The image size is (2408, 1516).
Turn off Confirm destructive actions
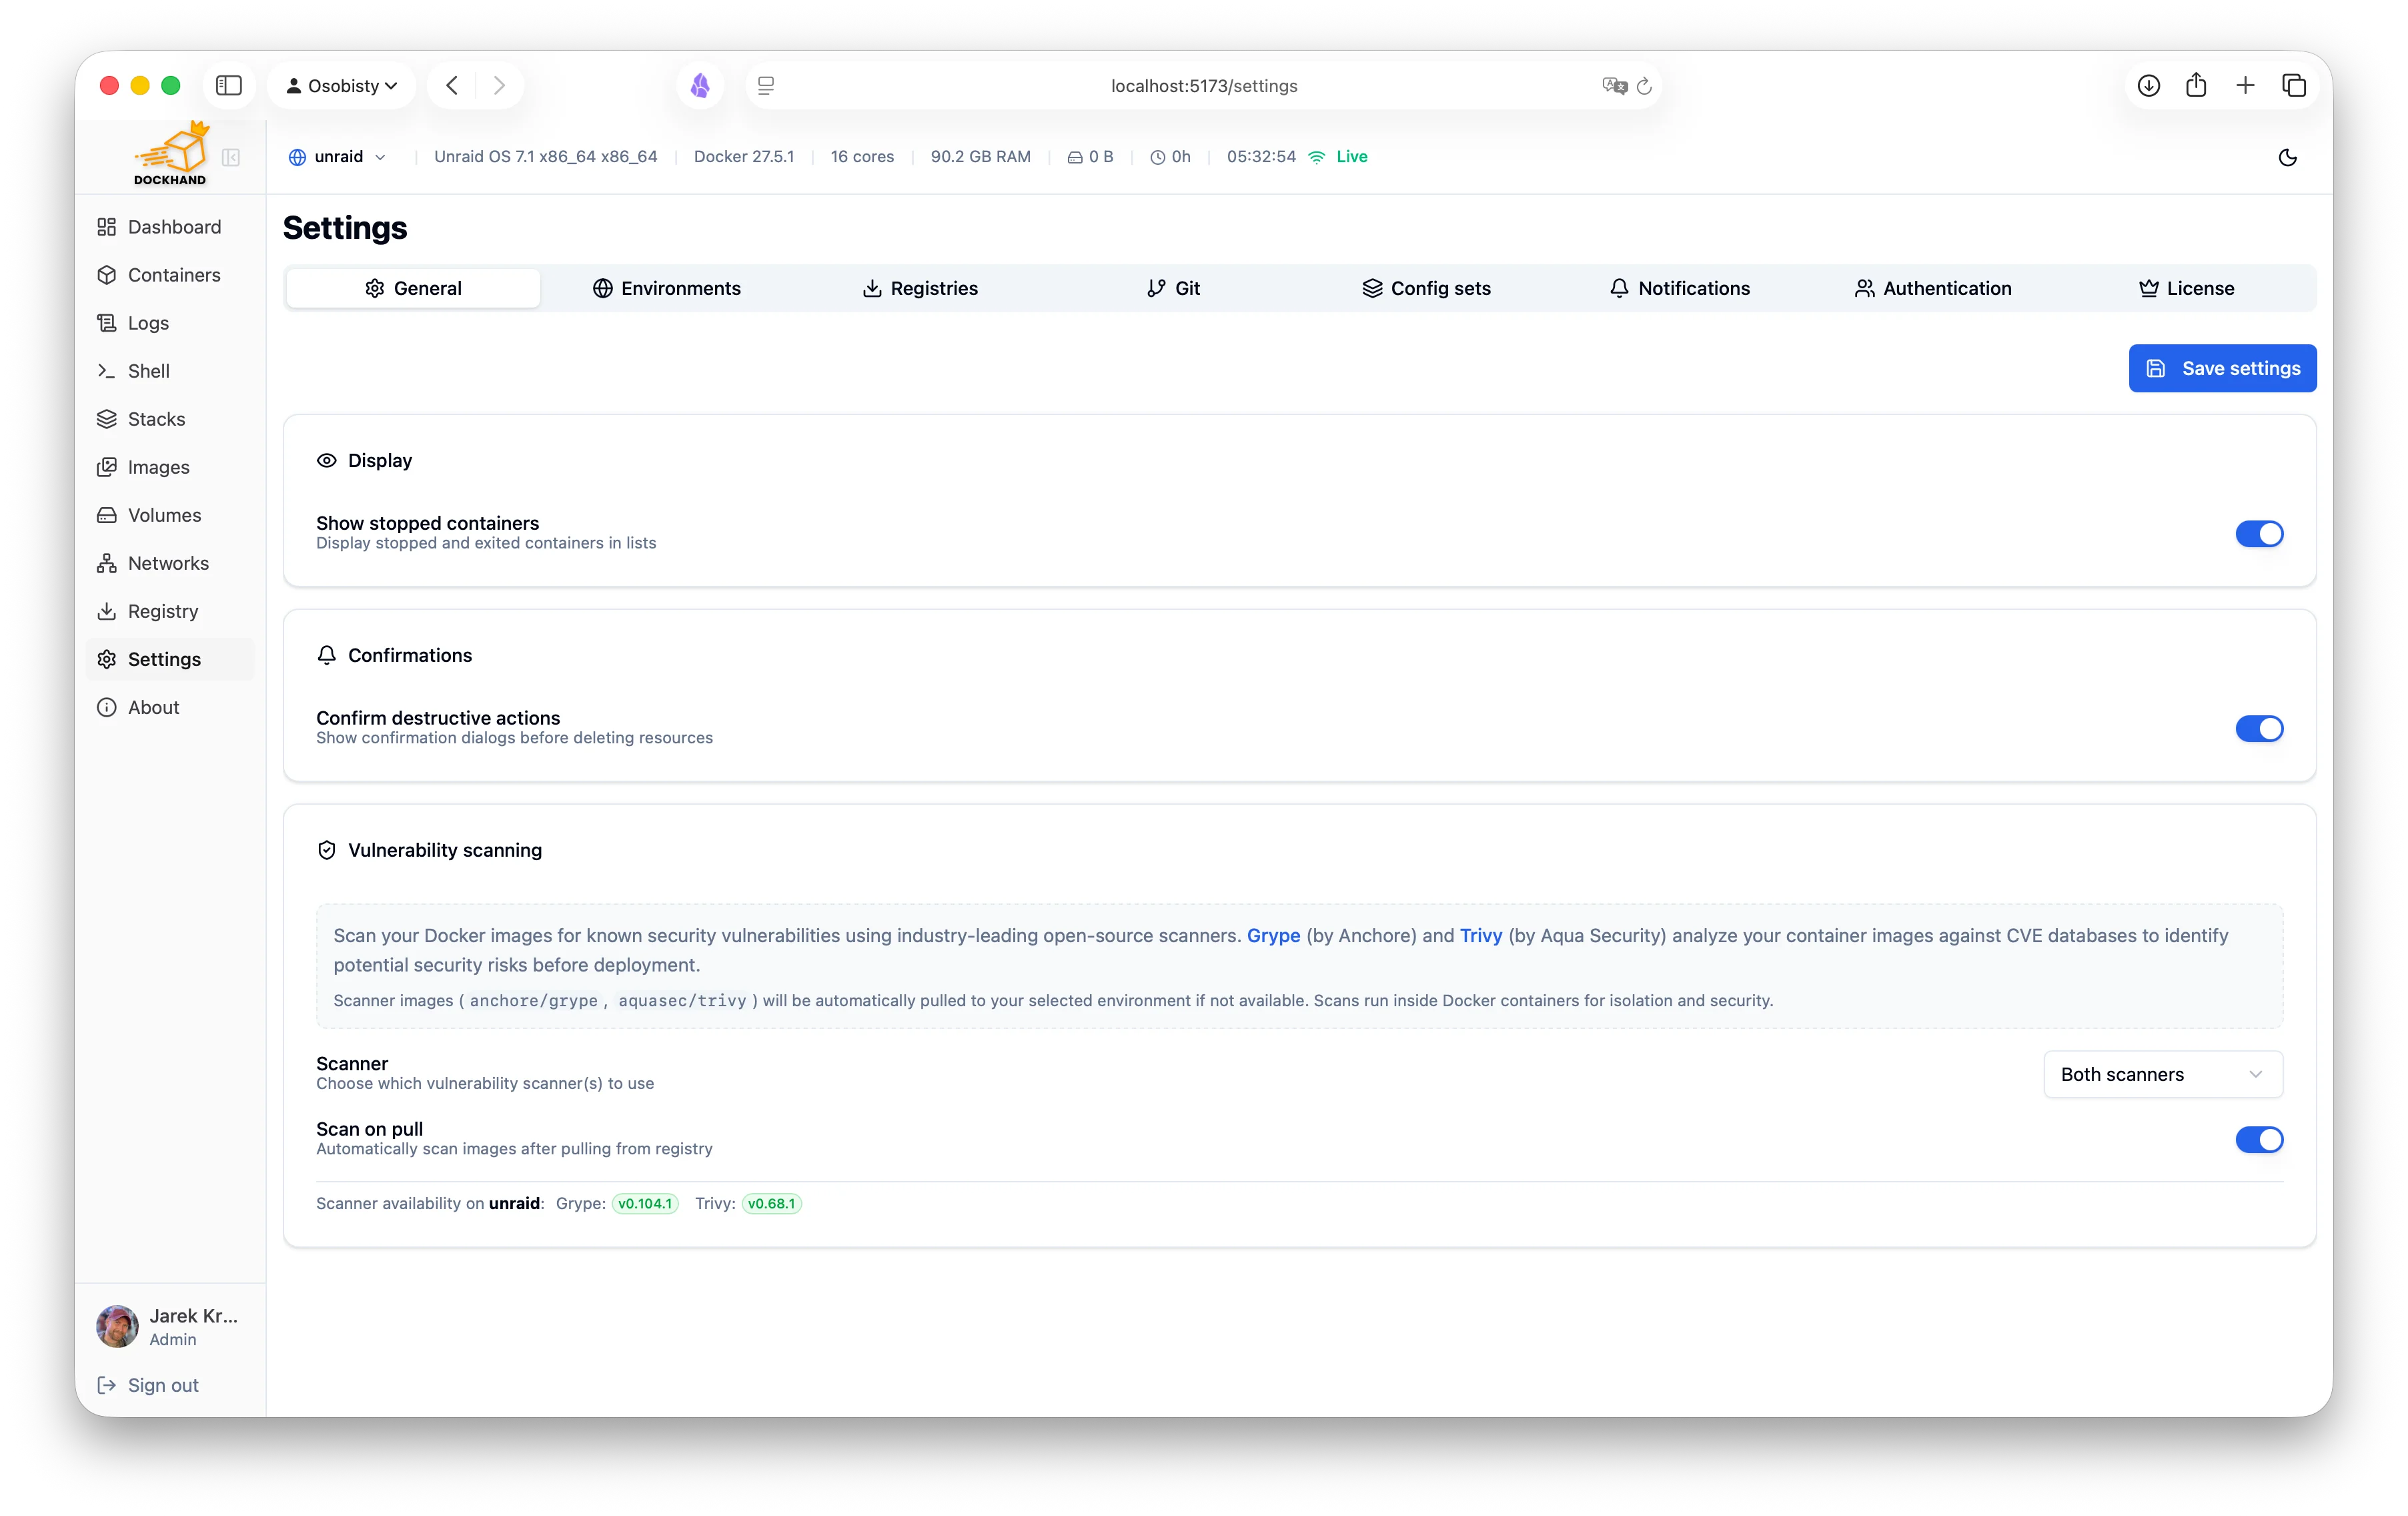tap(2259, 729)
